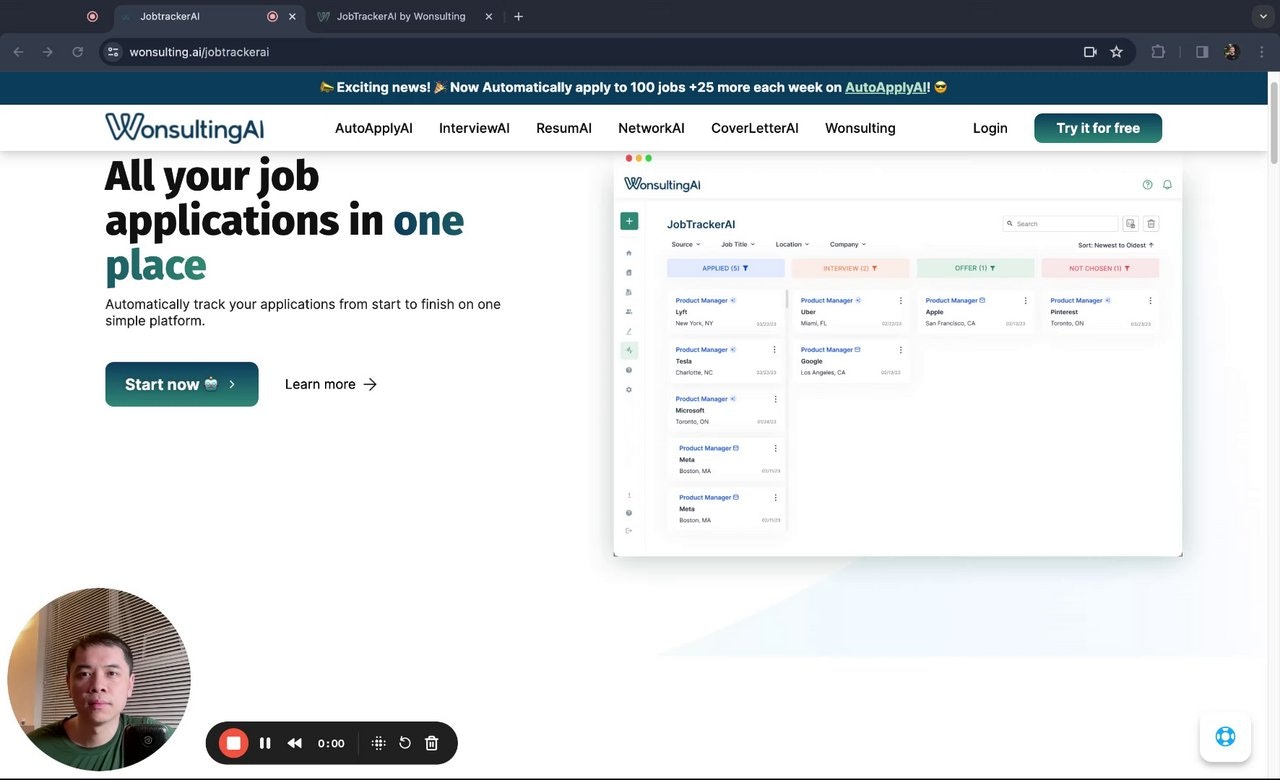Click inside the JobTrackerAI search field

[1060, 223]
